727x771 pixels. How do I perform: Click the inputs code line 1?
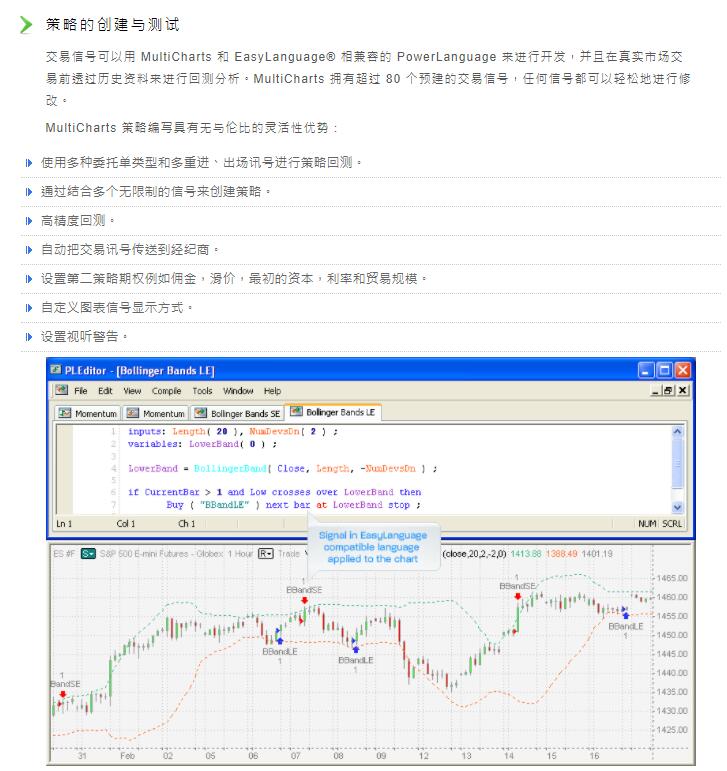click(x=233, y=431)
